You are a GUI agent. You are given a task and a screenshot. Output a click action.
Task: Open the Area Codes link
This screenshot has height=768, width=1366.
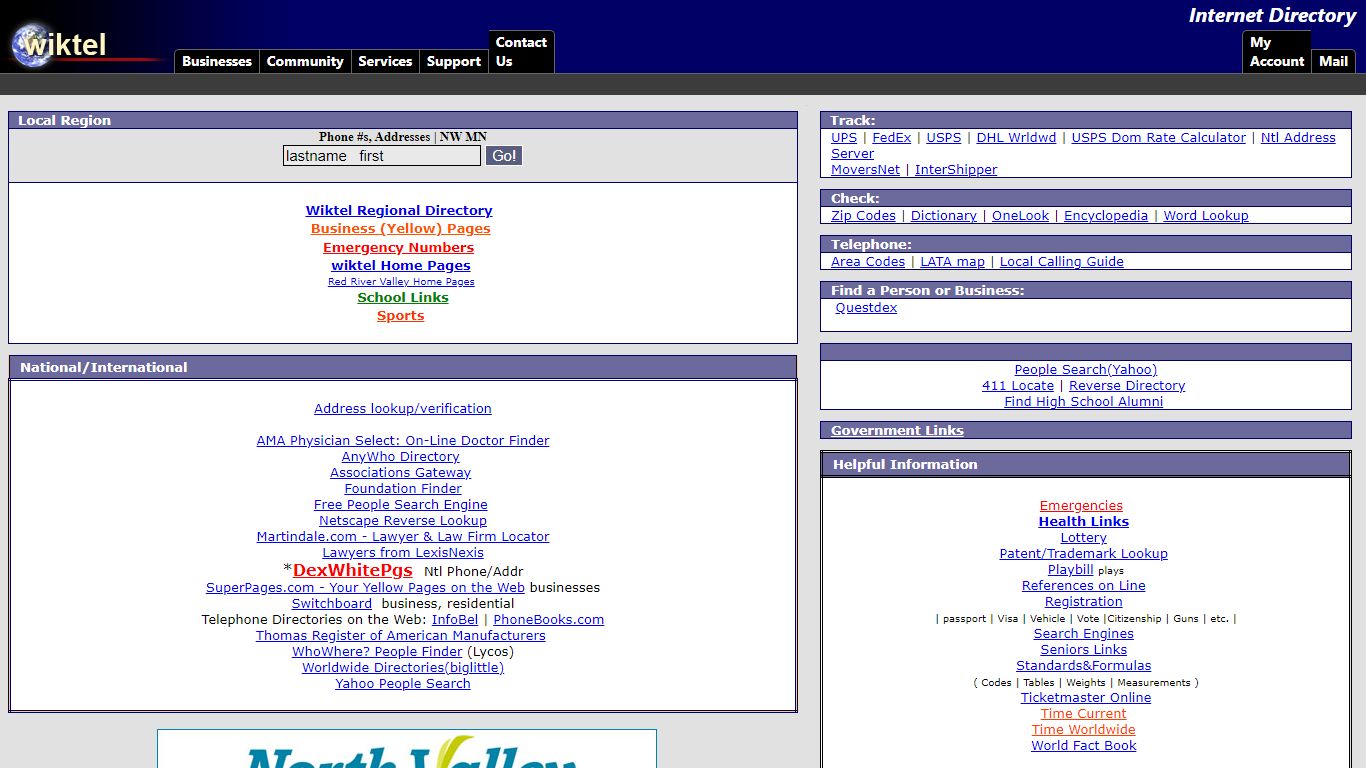point(868,262)
